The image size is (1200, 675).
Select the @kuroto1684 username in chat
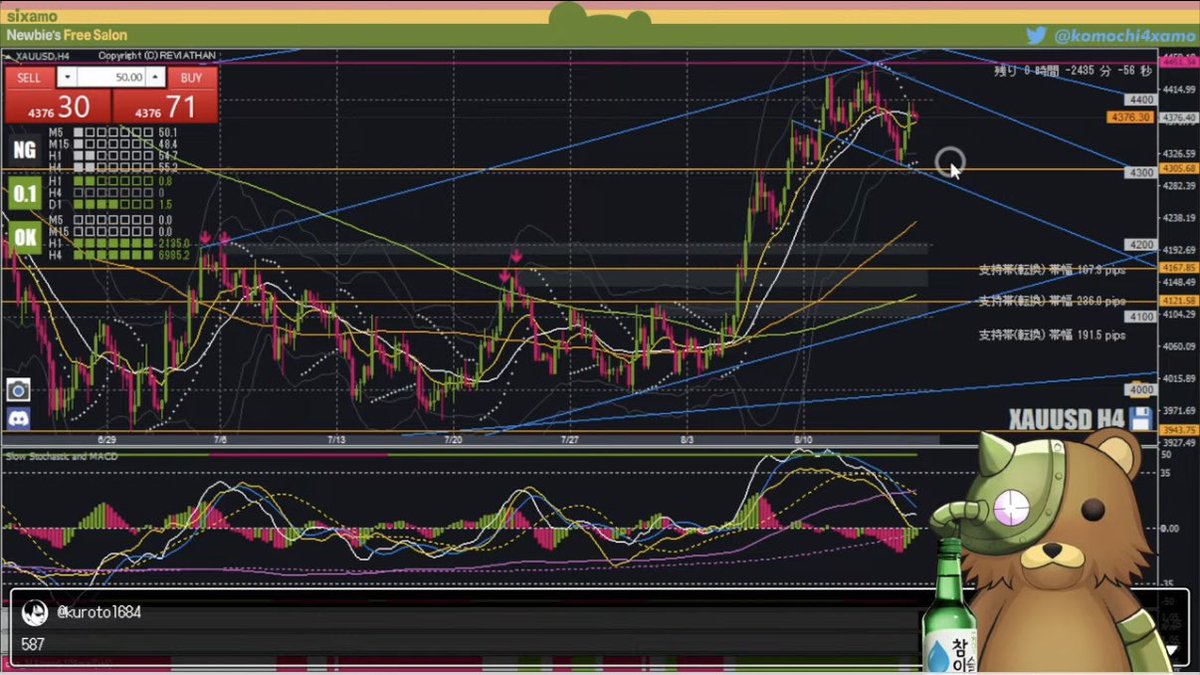click(98, 612)
